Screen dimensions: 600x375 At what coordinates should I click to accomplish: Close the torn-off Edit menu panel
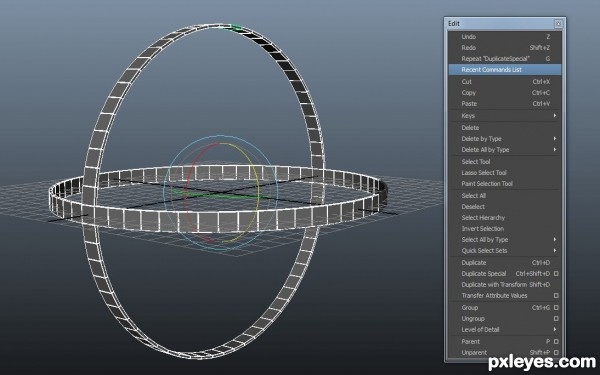click(558, 24)
